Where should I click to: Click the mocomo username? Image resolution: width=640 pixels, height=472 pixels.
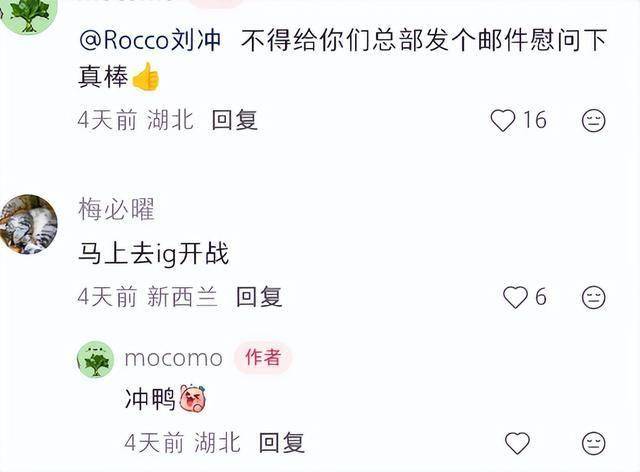pos(173,359)
